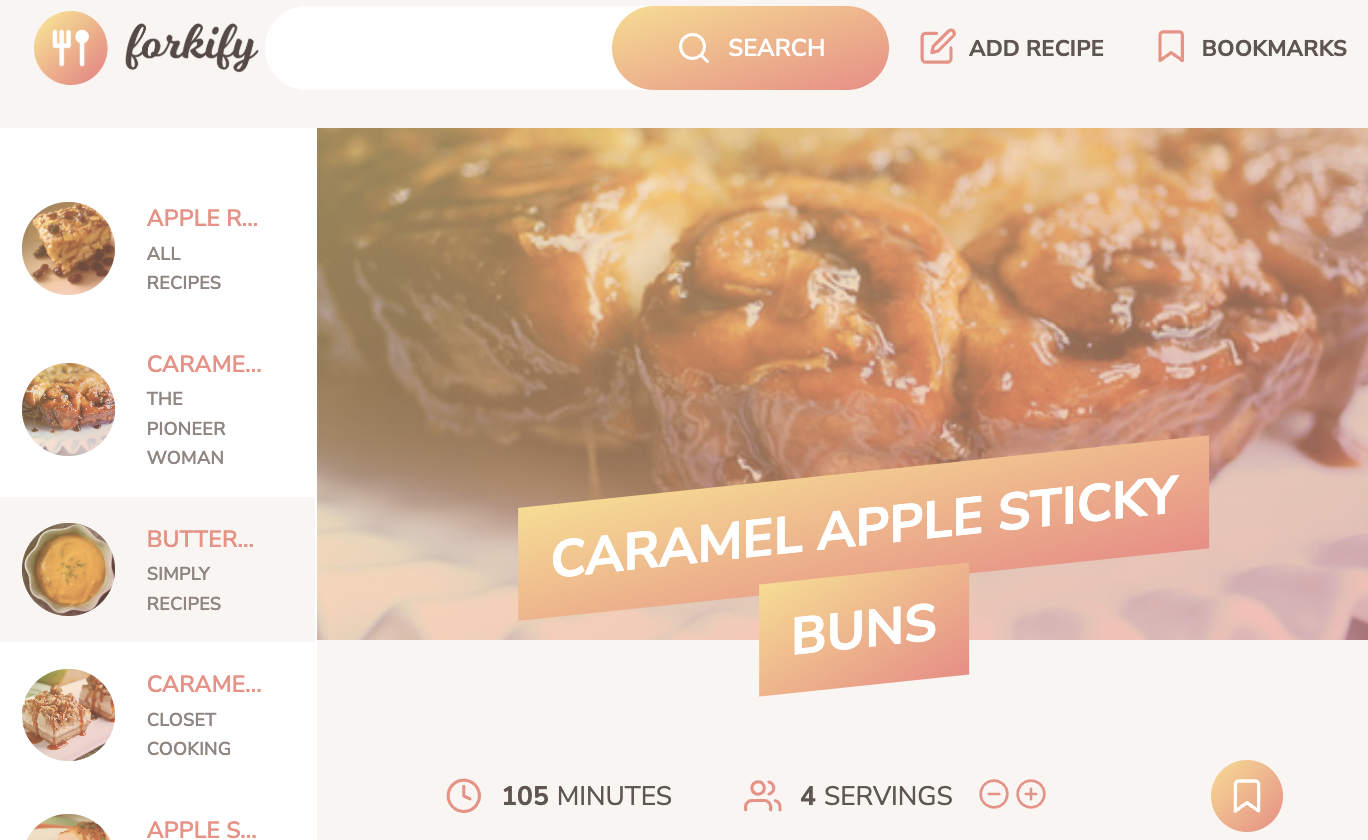Bookmark this recipe with round bookmark button
Screen dimensions: 1368x840
pos(1247,796)
